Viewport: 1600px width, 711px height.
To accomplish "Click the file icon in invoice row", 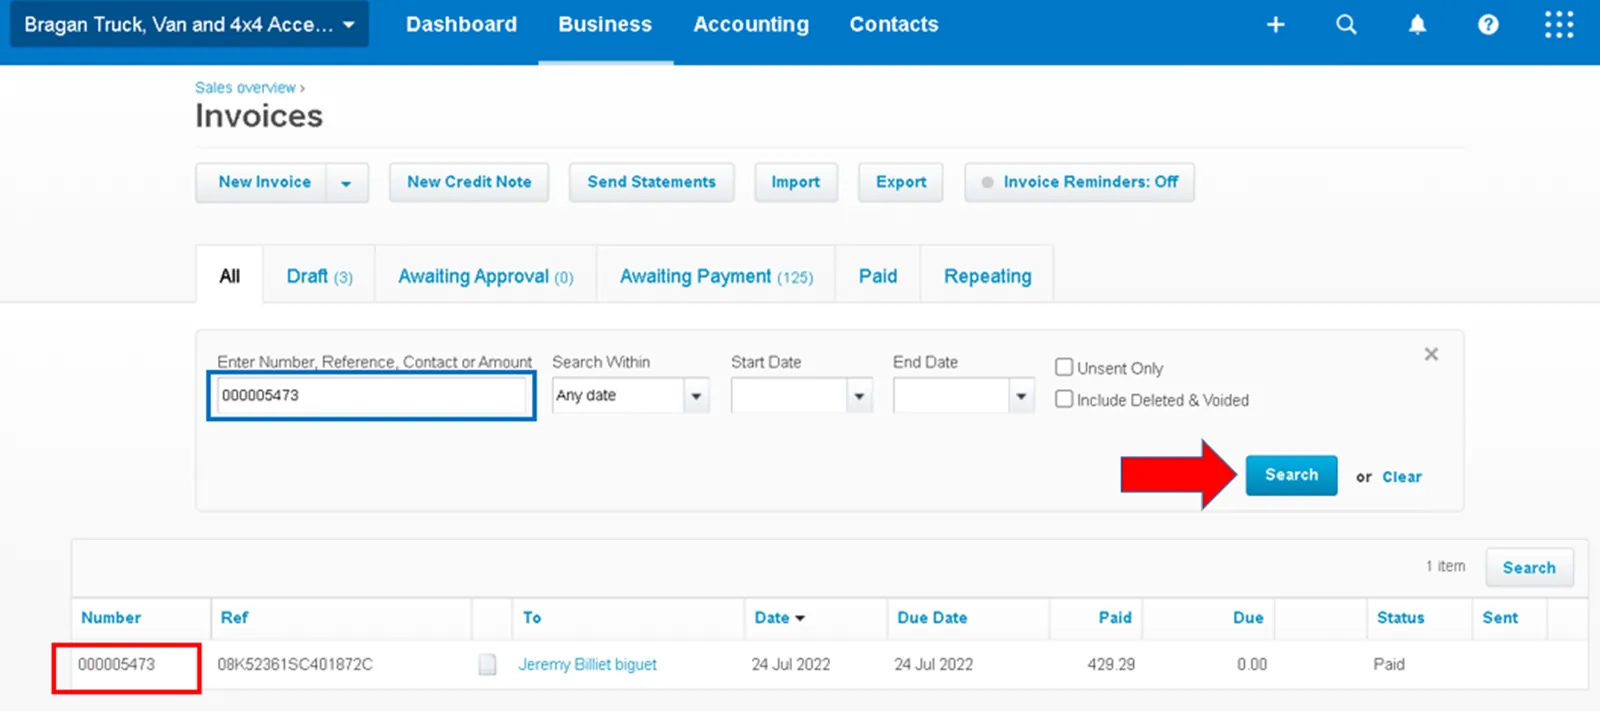I will pos(487,664).
